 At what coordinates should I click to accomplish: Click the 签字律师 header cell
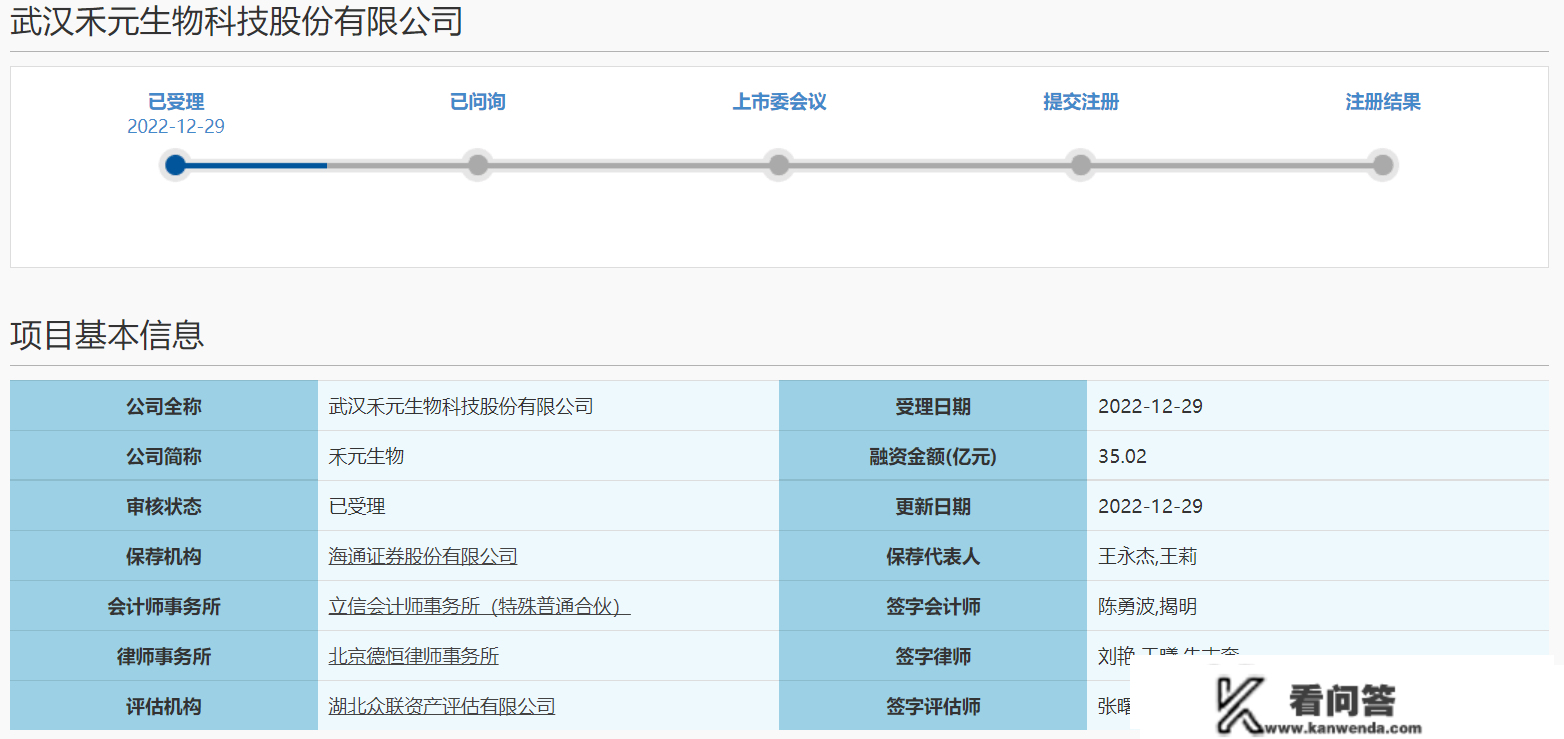pyautogui.click(x=933, y=656)
